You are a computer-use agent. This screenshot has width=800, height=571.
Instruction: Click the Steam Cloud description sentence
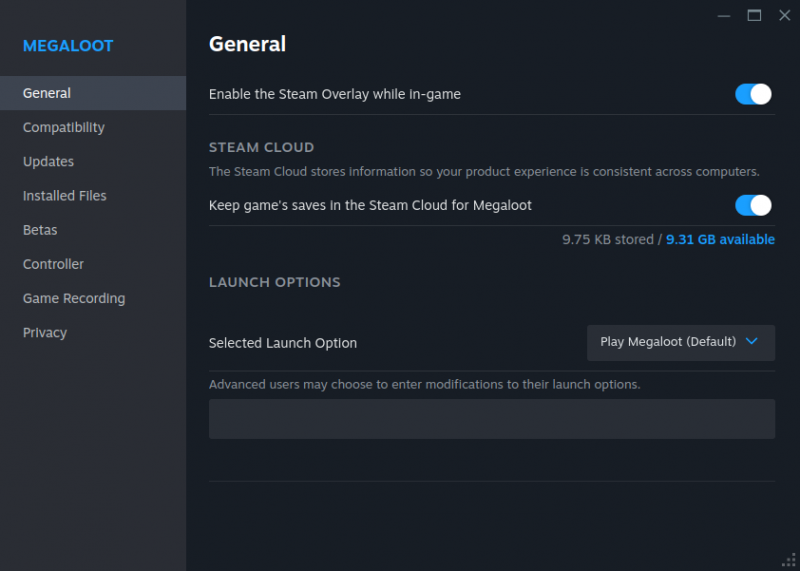click(x=484, y=171)
